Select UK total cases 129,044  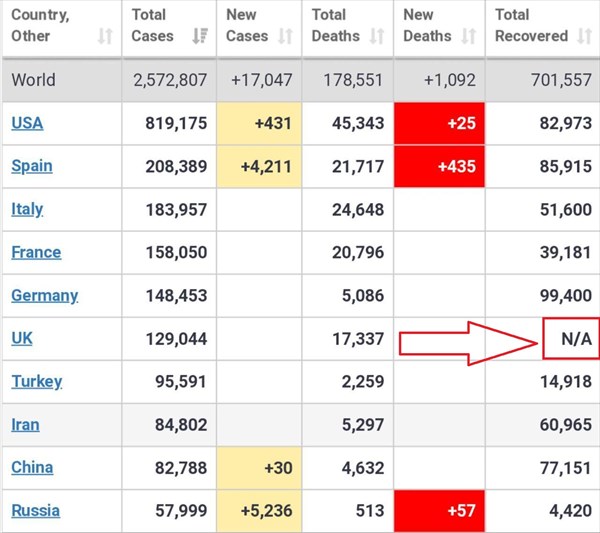tap(176, 339)
